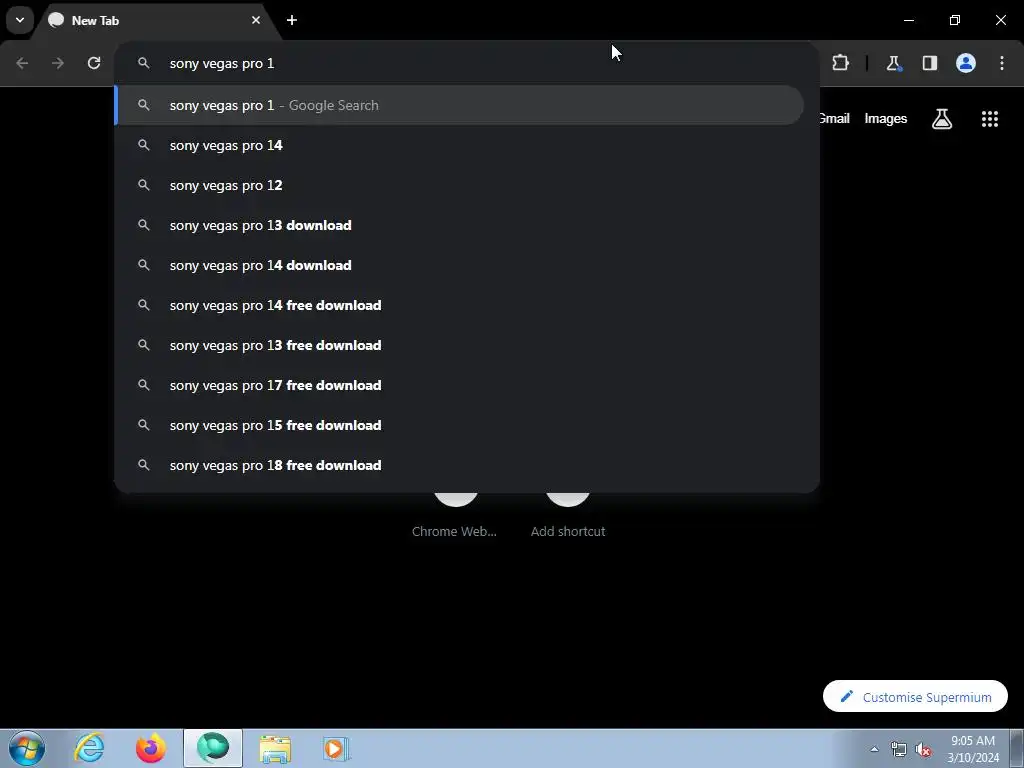Screen dimensions: 1024x768
Task: Open the Gmail link
Action: (835, 118)
